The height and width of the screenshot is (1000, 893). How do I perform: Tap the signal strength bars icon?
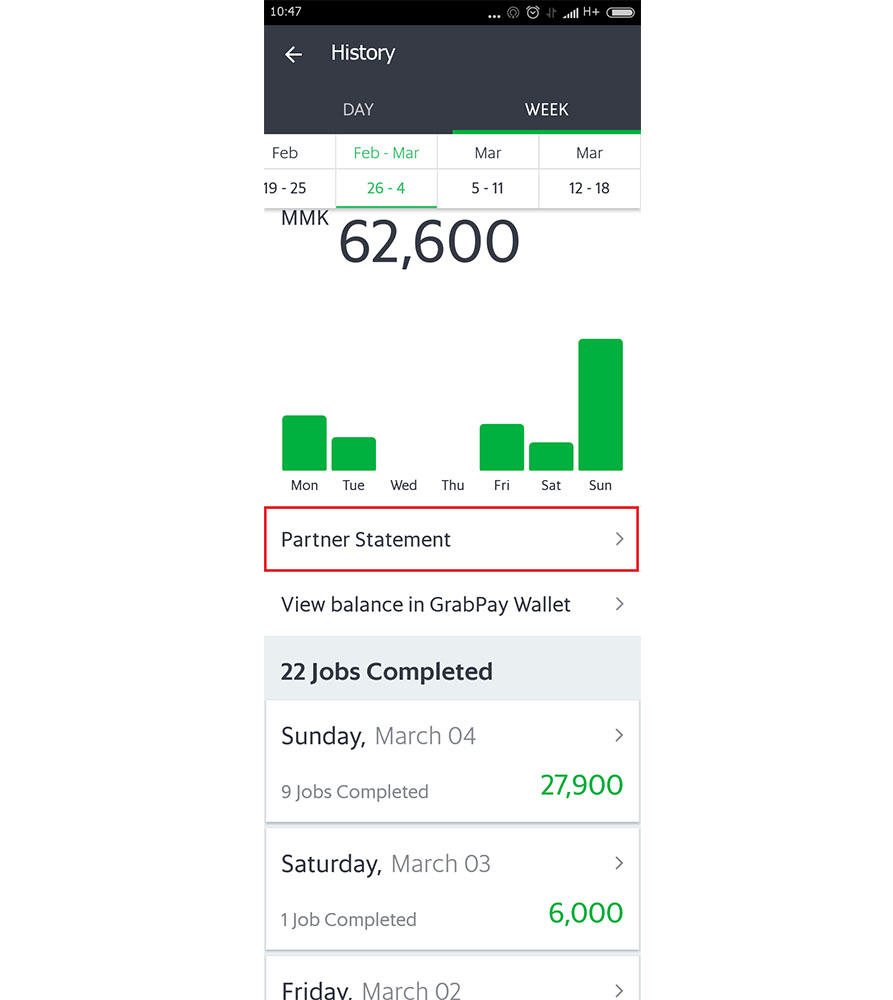571,13
